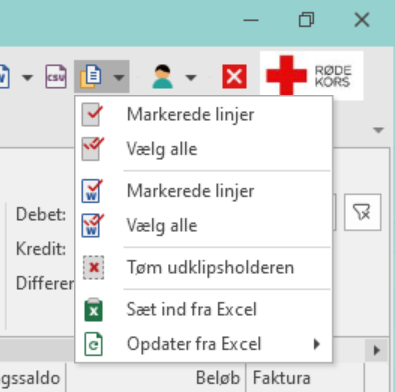Click the copy to clipboard toolbar icon

[91, 77]
